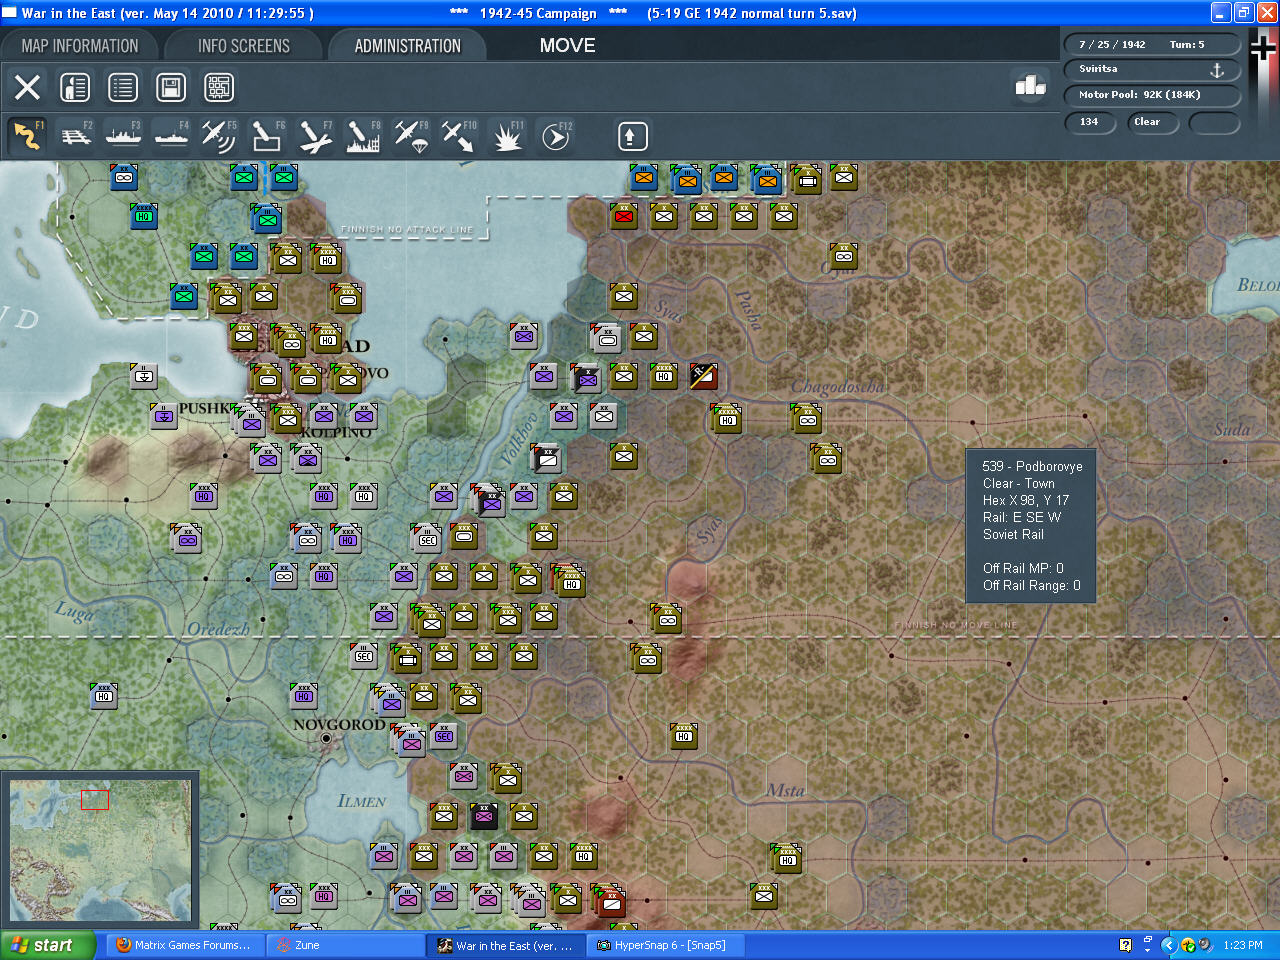Click the F11 explosion icon
The width and height of the screenshot is (1280, 960).
coord(507,136)
